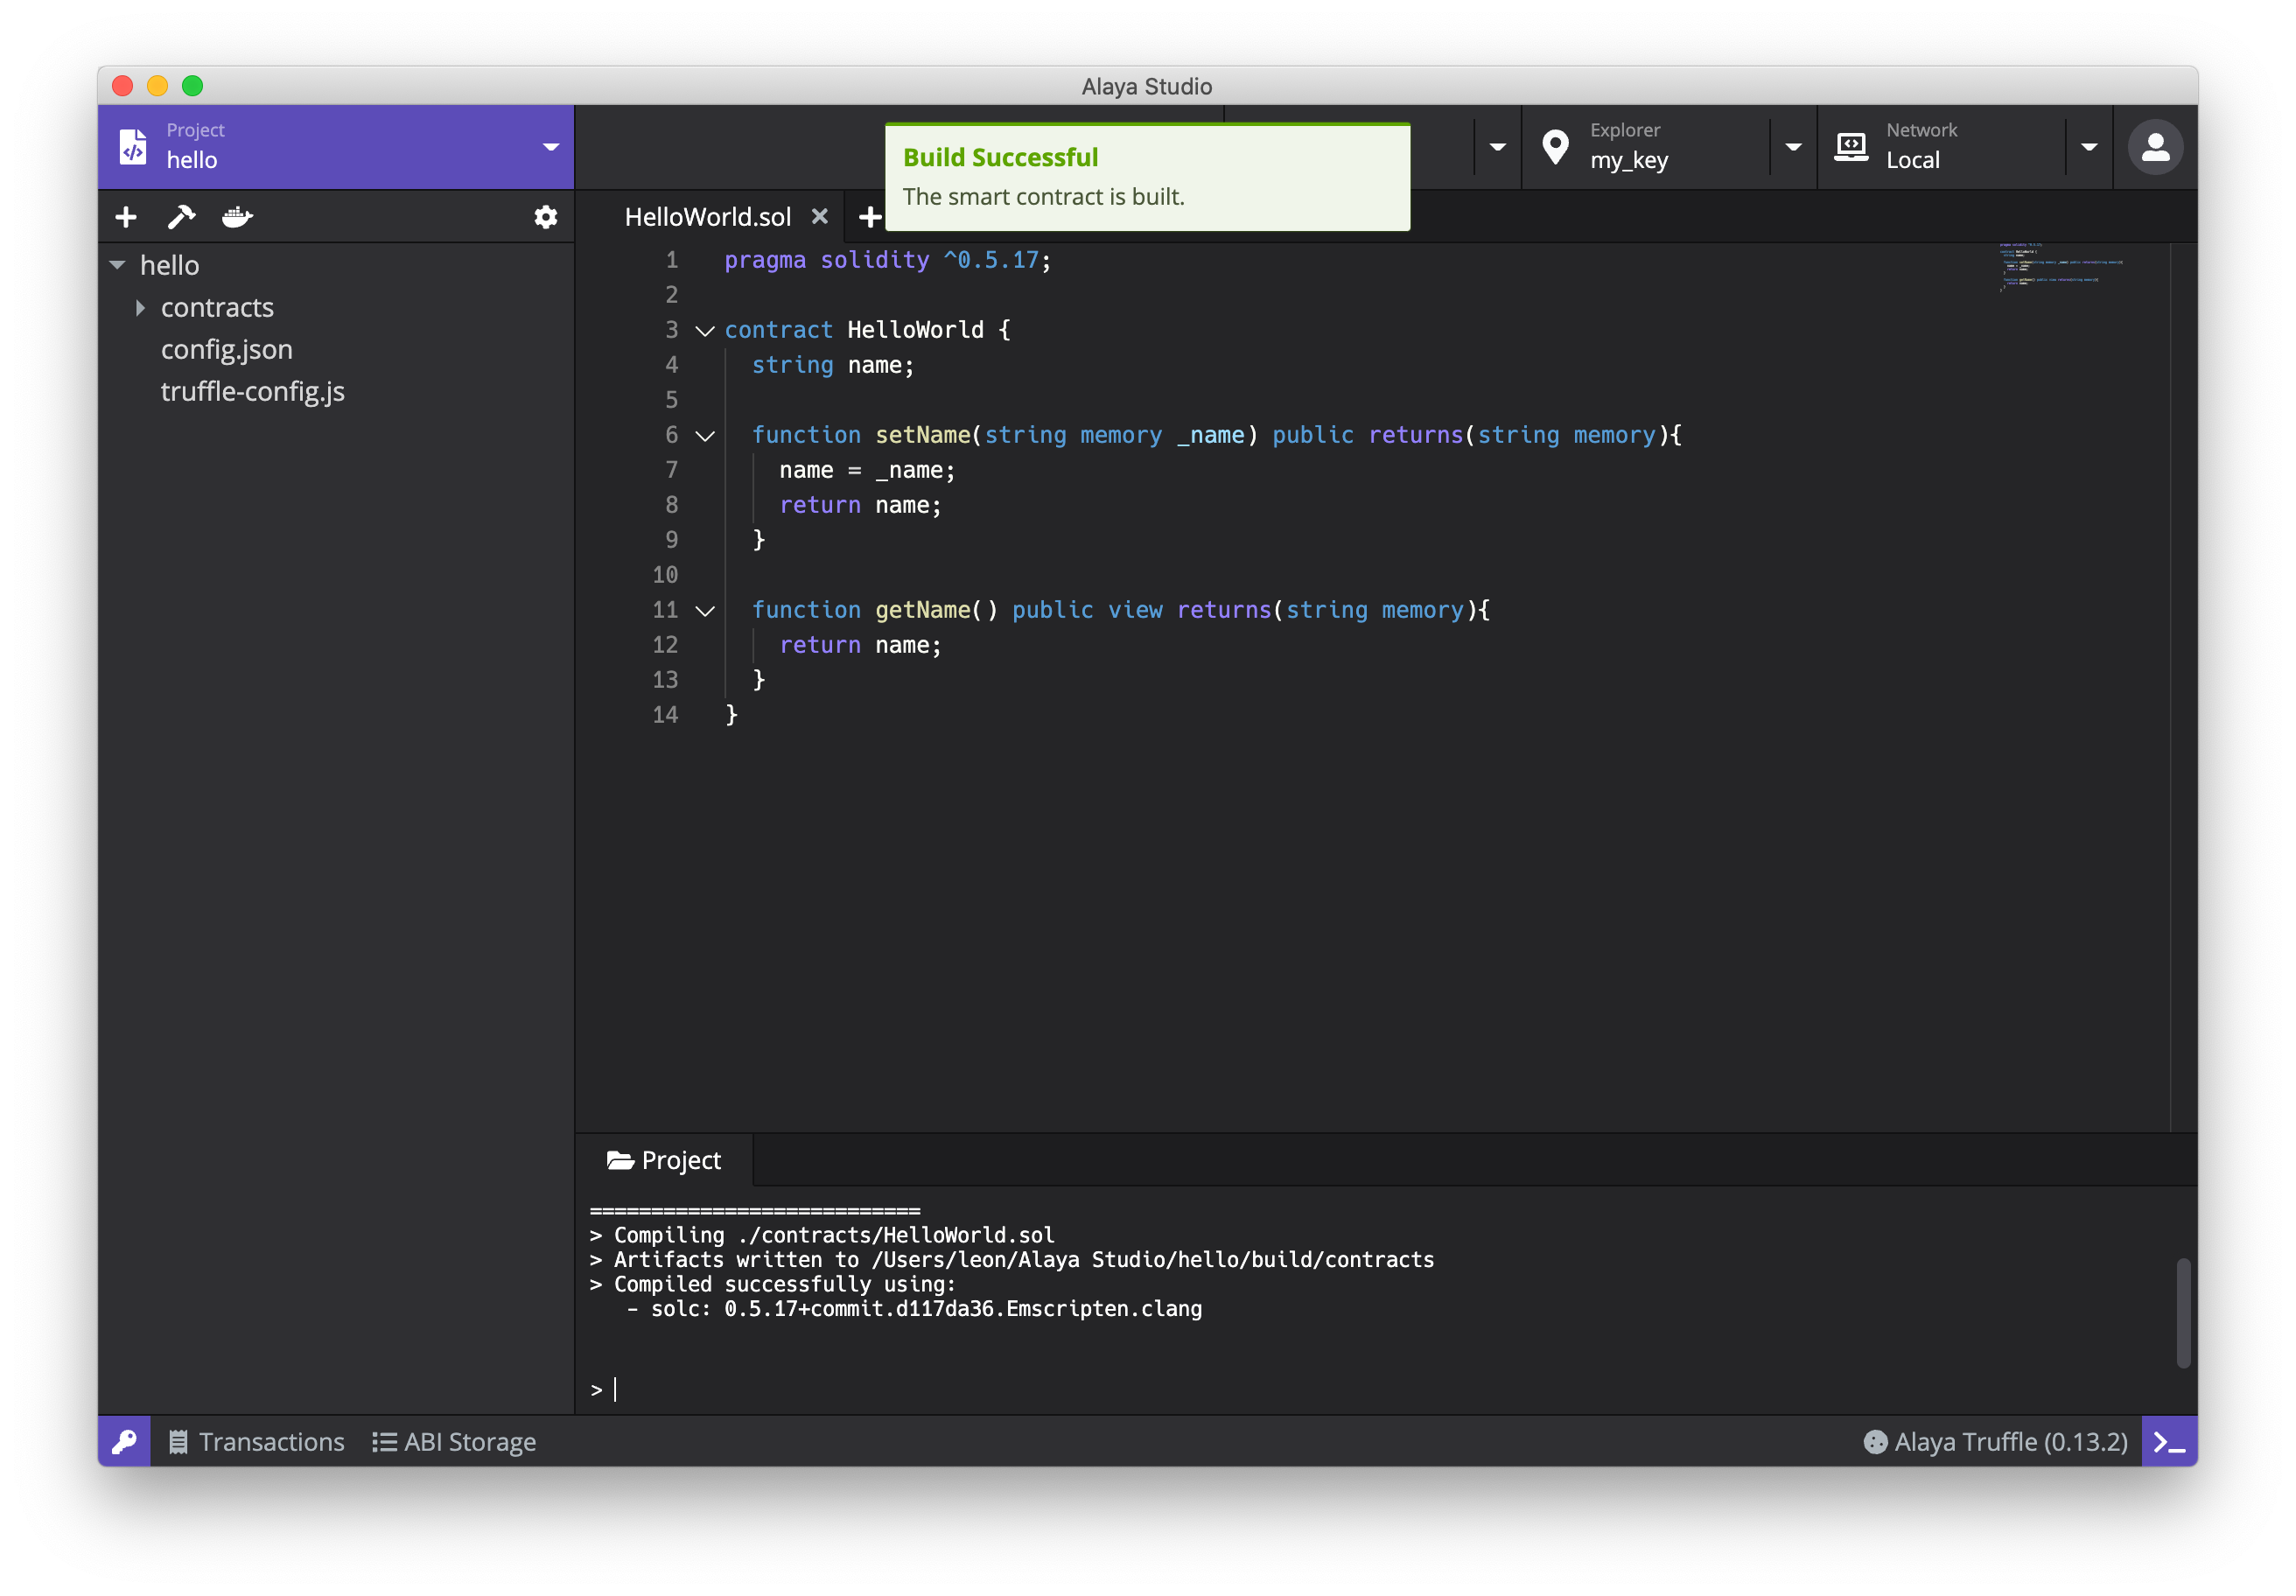Switch to the Project terminal tab

pyautogui.click(x=664, y=1160)
